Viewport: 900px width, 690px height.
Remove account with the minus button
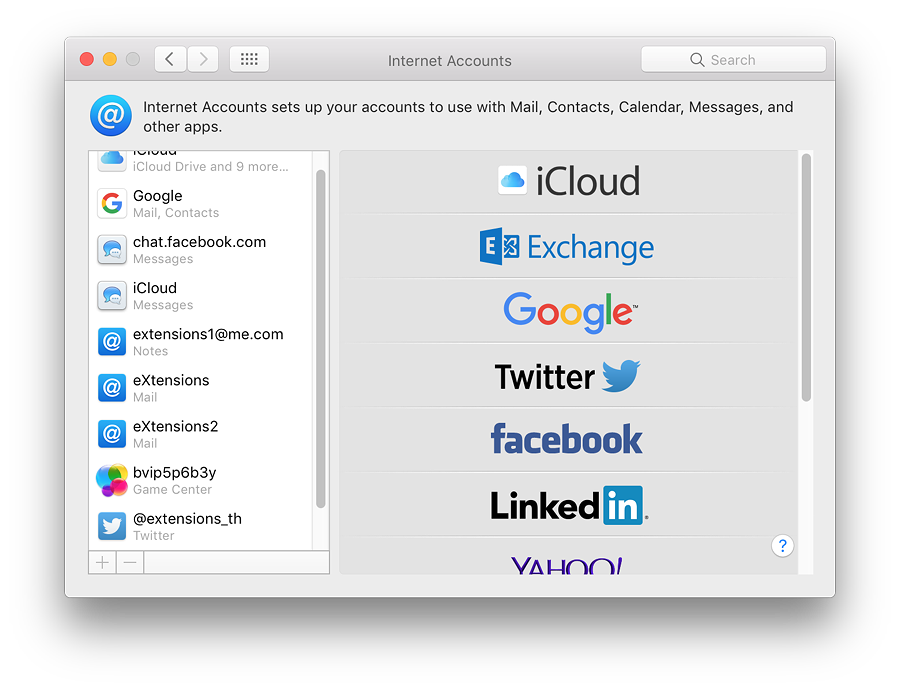pos(130,563)
